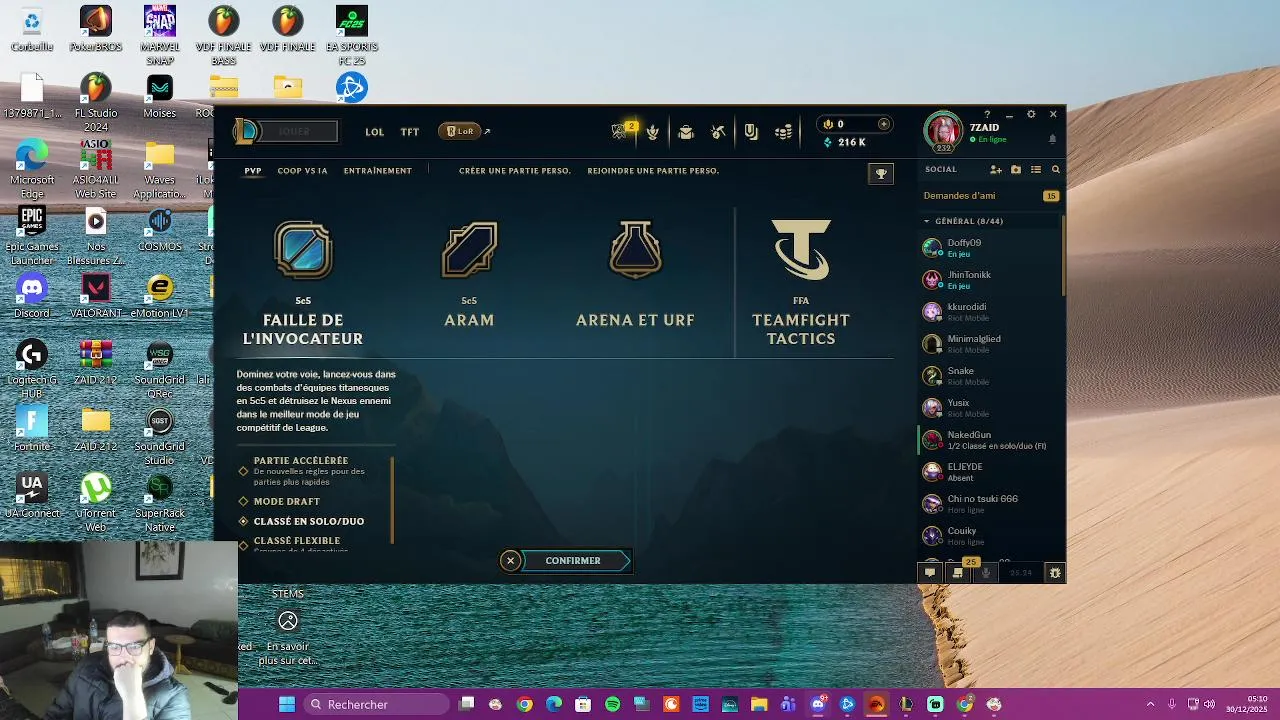1280x720 pixels.
Task: Open friend MinimalGlied in friends list
Action: 989,344
